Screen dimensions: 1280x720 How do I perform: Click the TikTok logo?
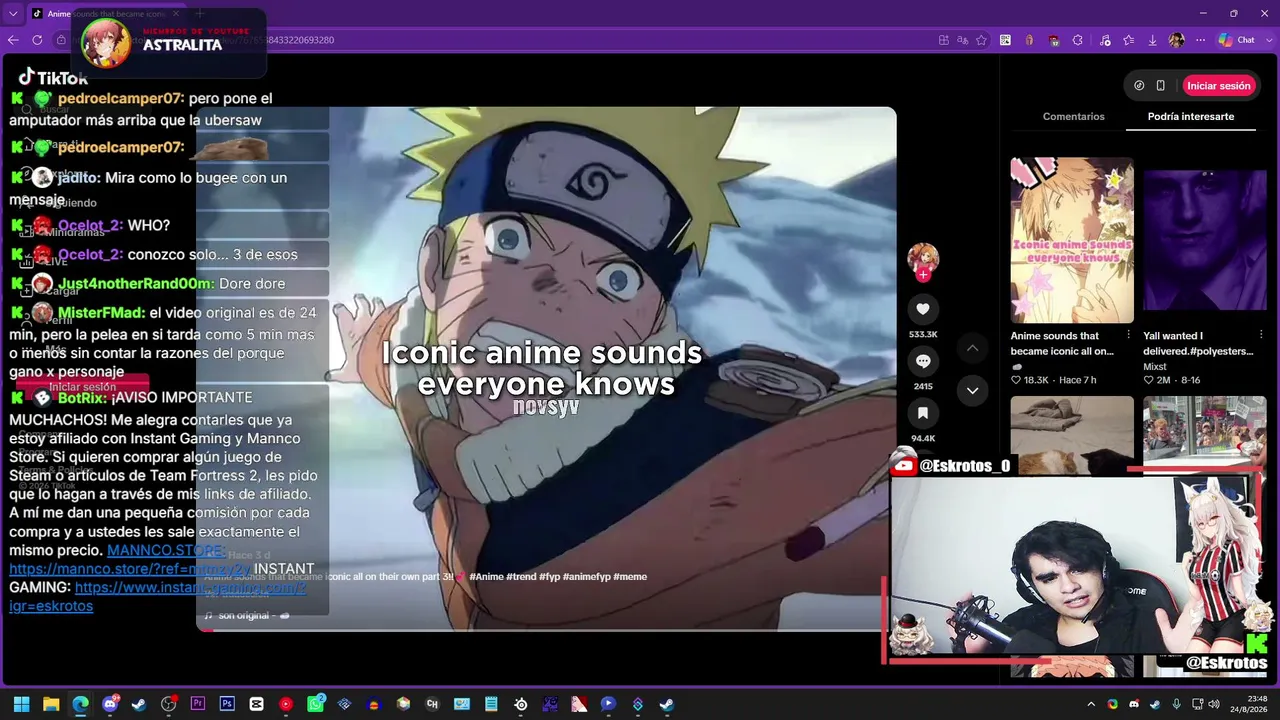coord(53,77)
